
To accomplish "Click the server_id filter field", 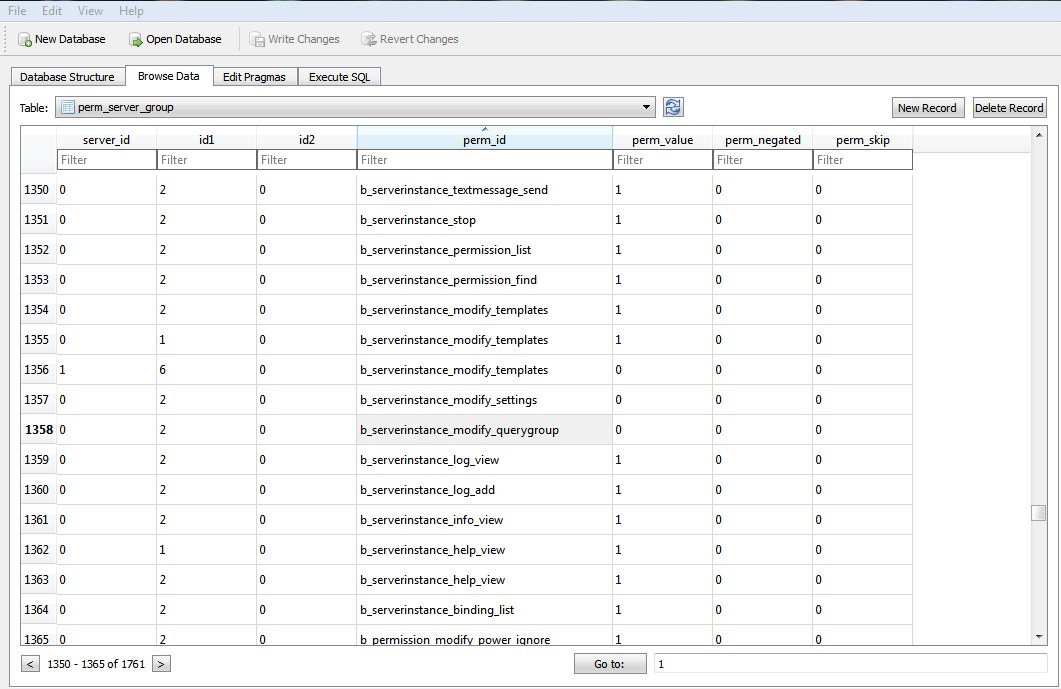I will point(106,160).
